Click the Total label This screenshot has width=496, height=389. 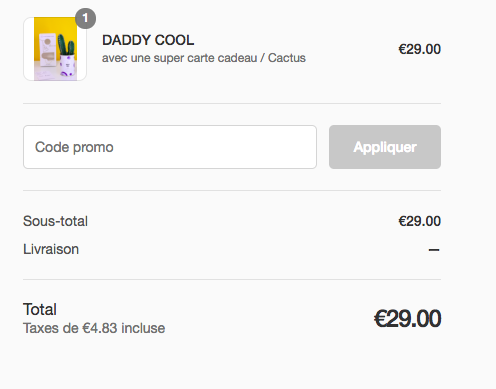click(x=40, y=309)
